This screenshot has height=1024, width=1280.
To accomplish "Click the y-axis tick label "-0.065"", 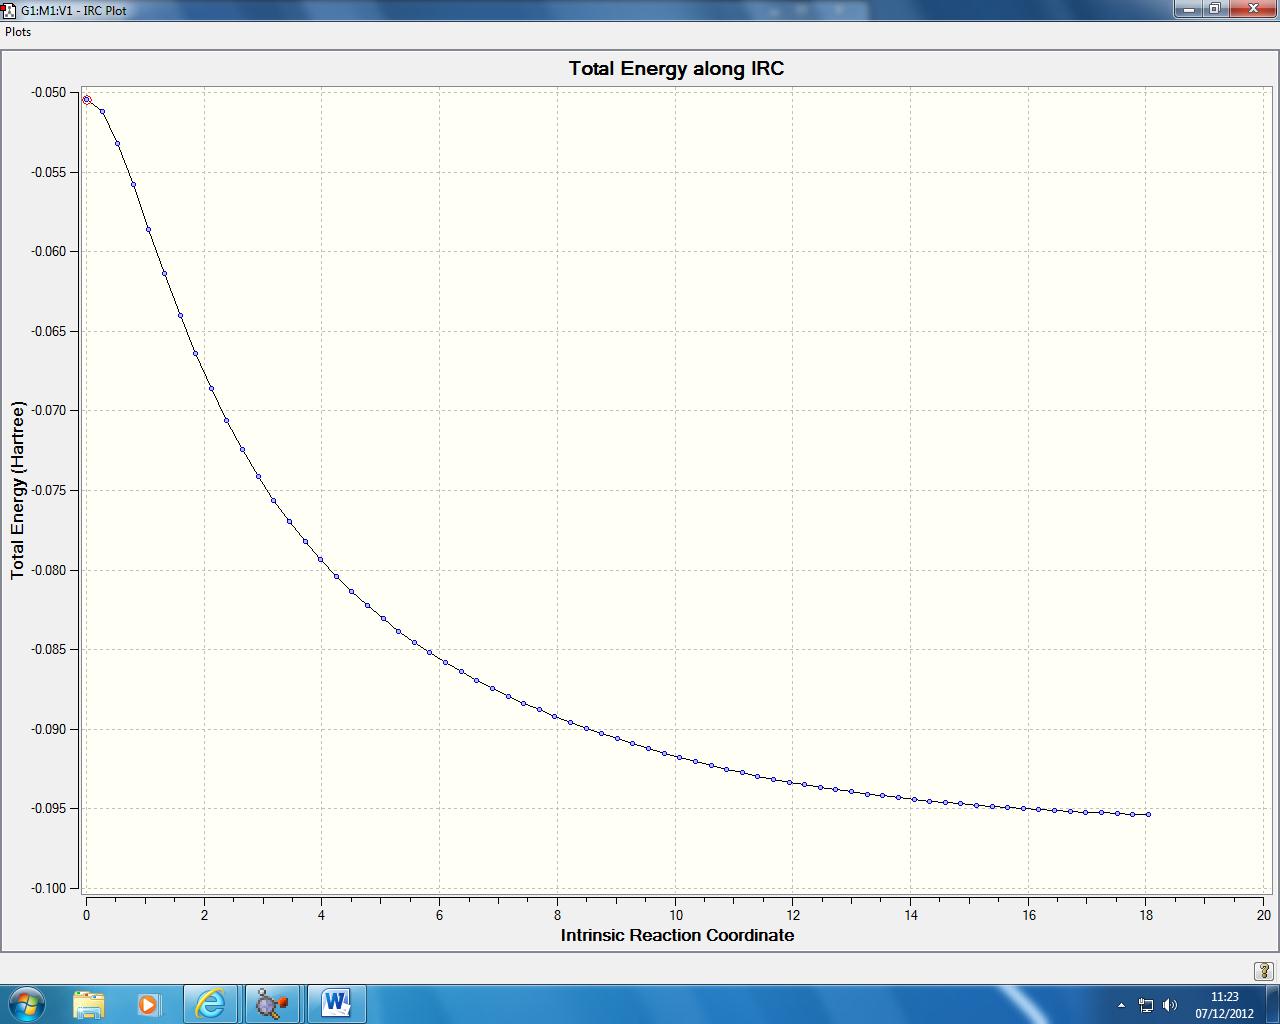I will (x=48, y=331).
